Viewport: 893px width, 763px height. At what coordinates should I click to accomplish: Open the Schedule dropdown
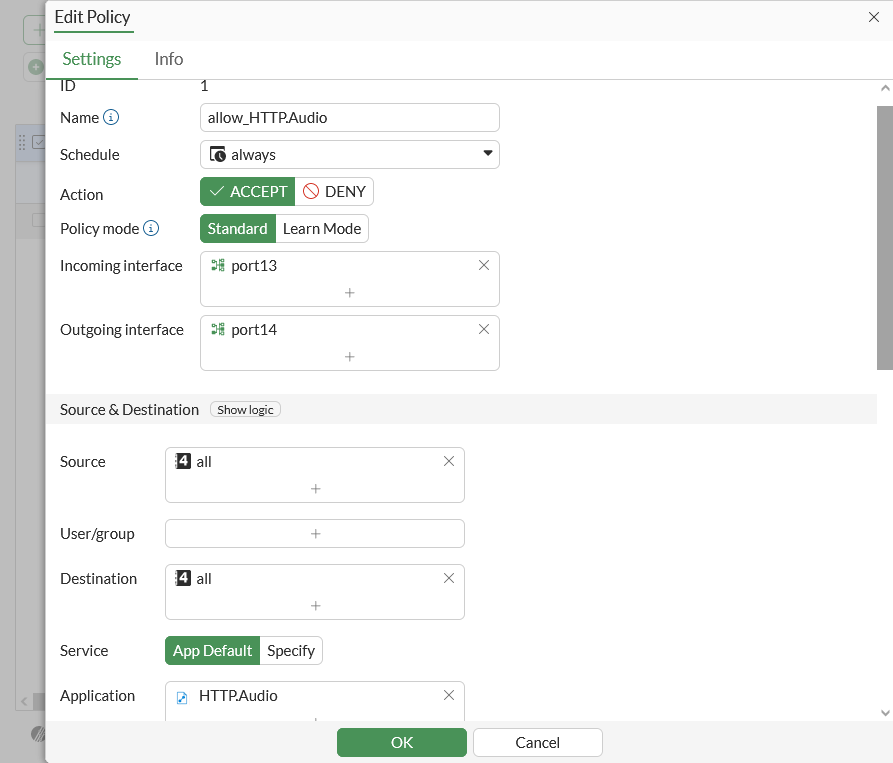pos(350,155)
